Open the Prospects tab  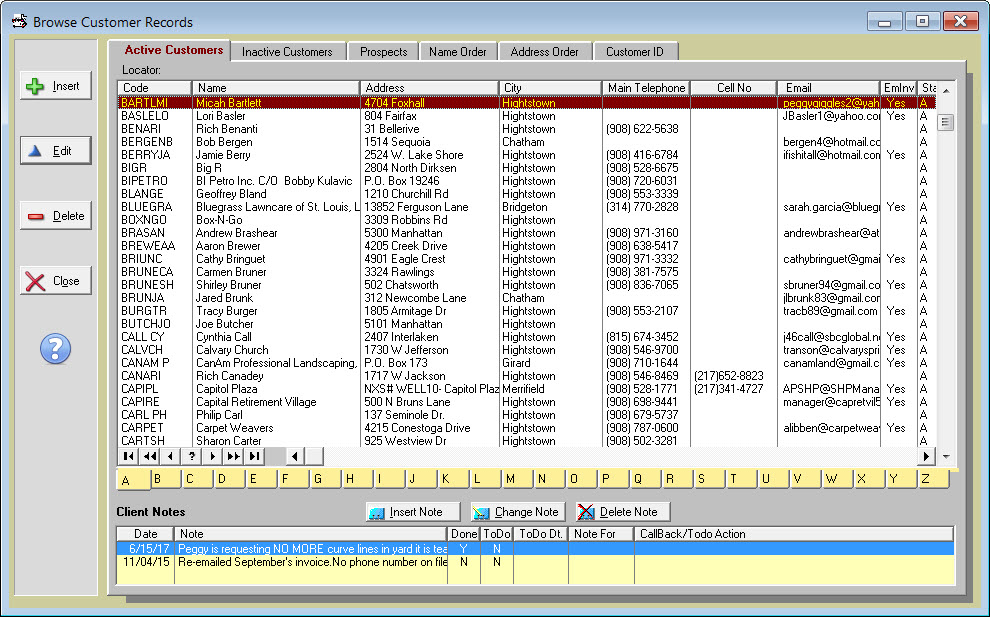[x=383, y=52]
